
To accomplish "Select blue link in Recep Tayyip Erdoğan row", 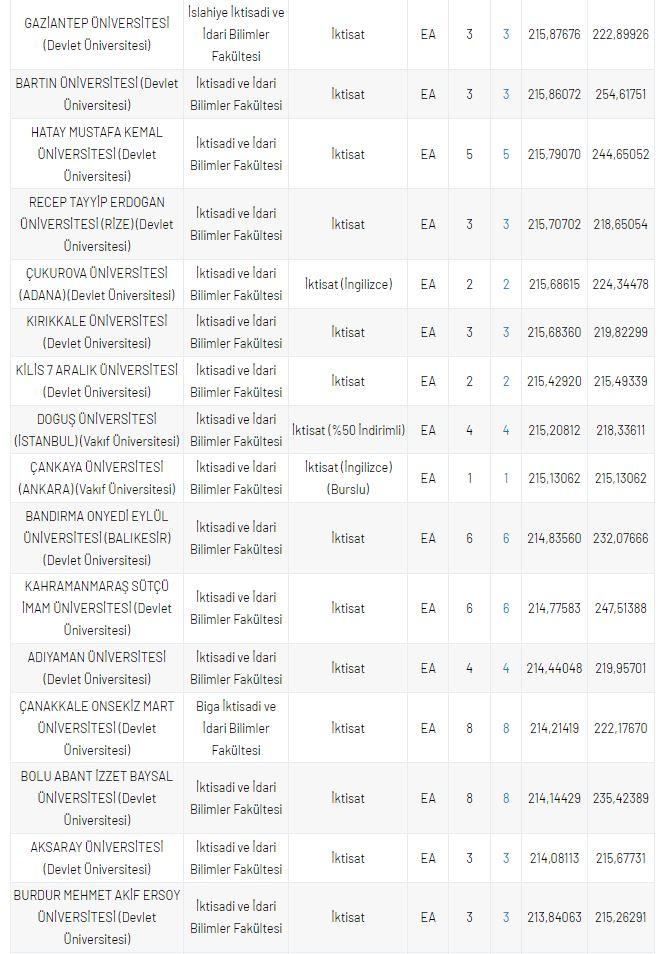I will click(506, 224).
